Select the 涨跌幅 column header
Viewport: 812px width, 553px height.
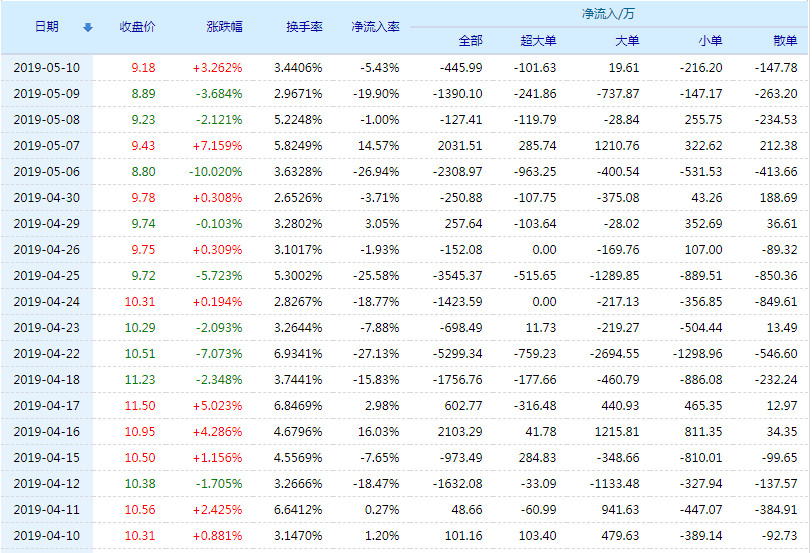(x=223, y=27)
